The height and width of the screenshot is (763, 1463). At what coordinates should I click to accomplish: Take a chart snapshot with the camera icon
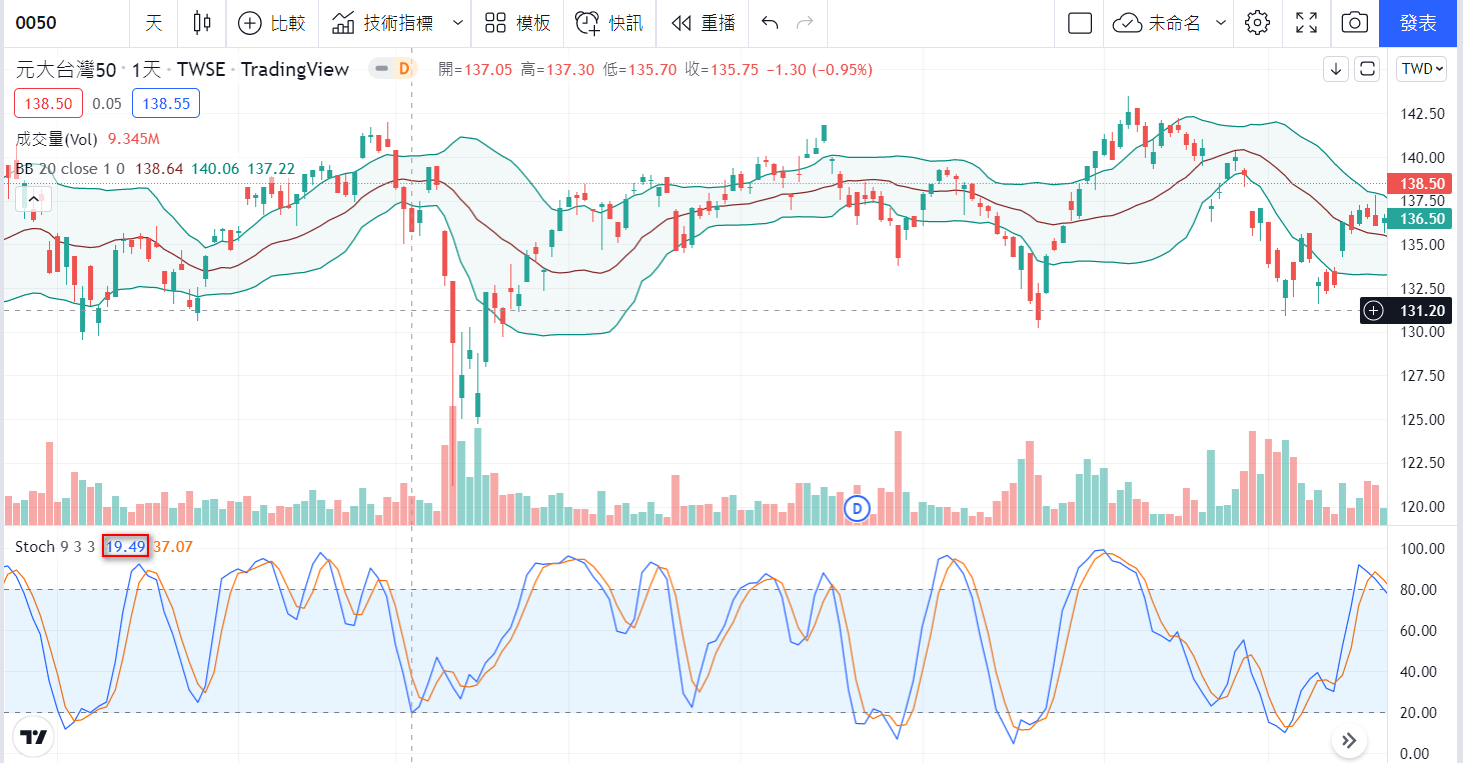pos(1354,23)
